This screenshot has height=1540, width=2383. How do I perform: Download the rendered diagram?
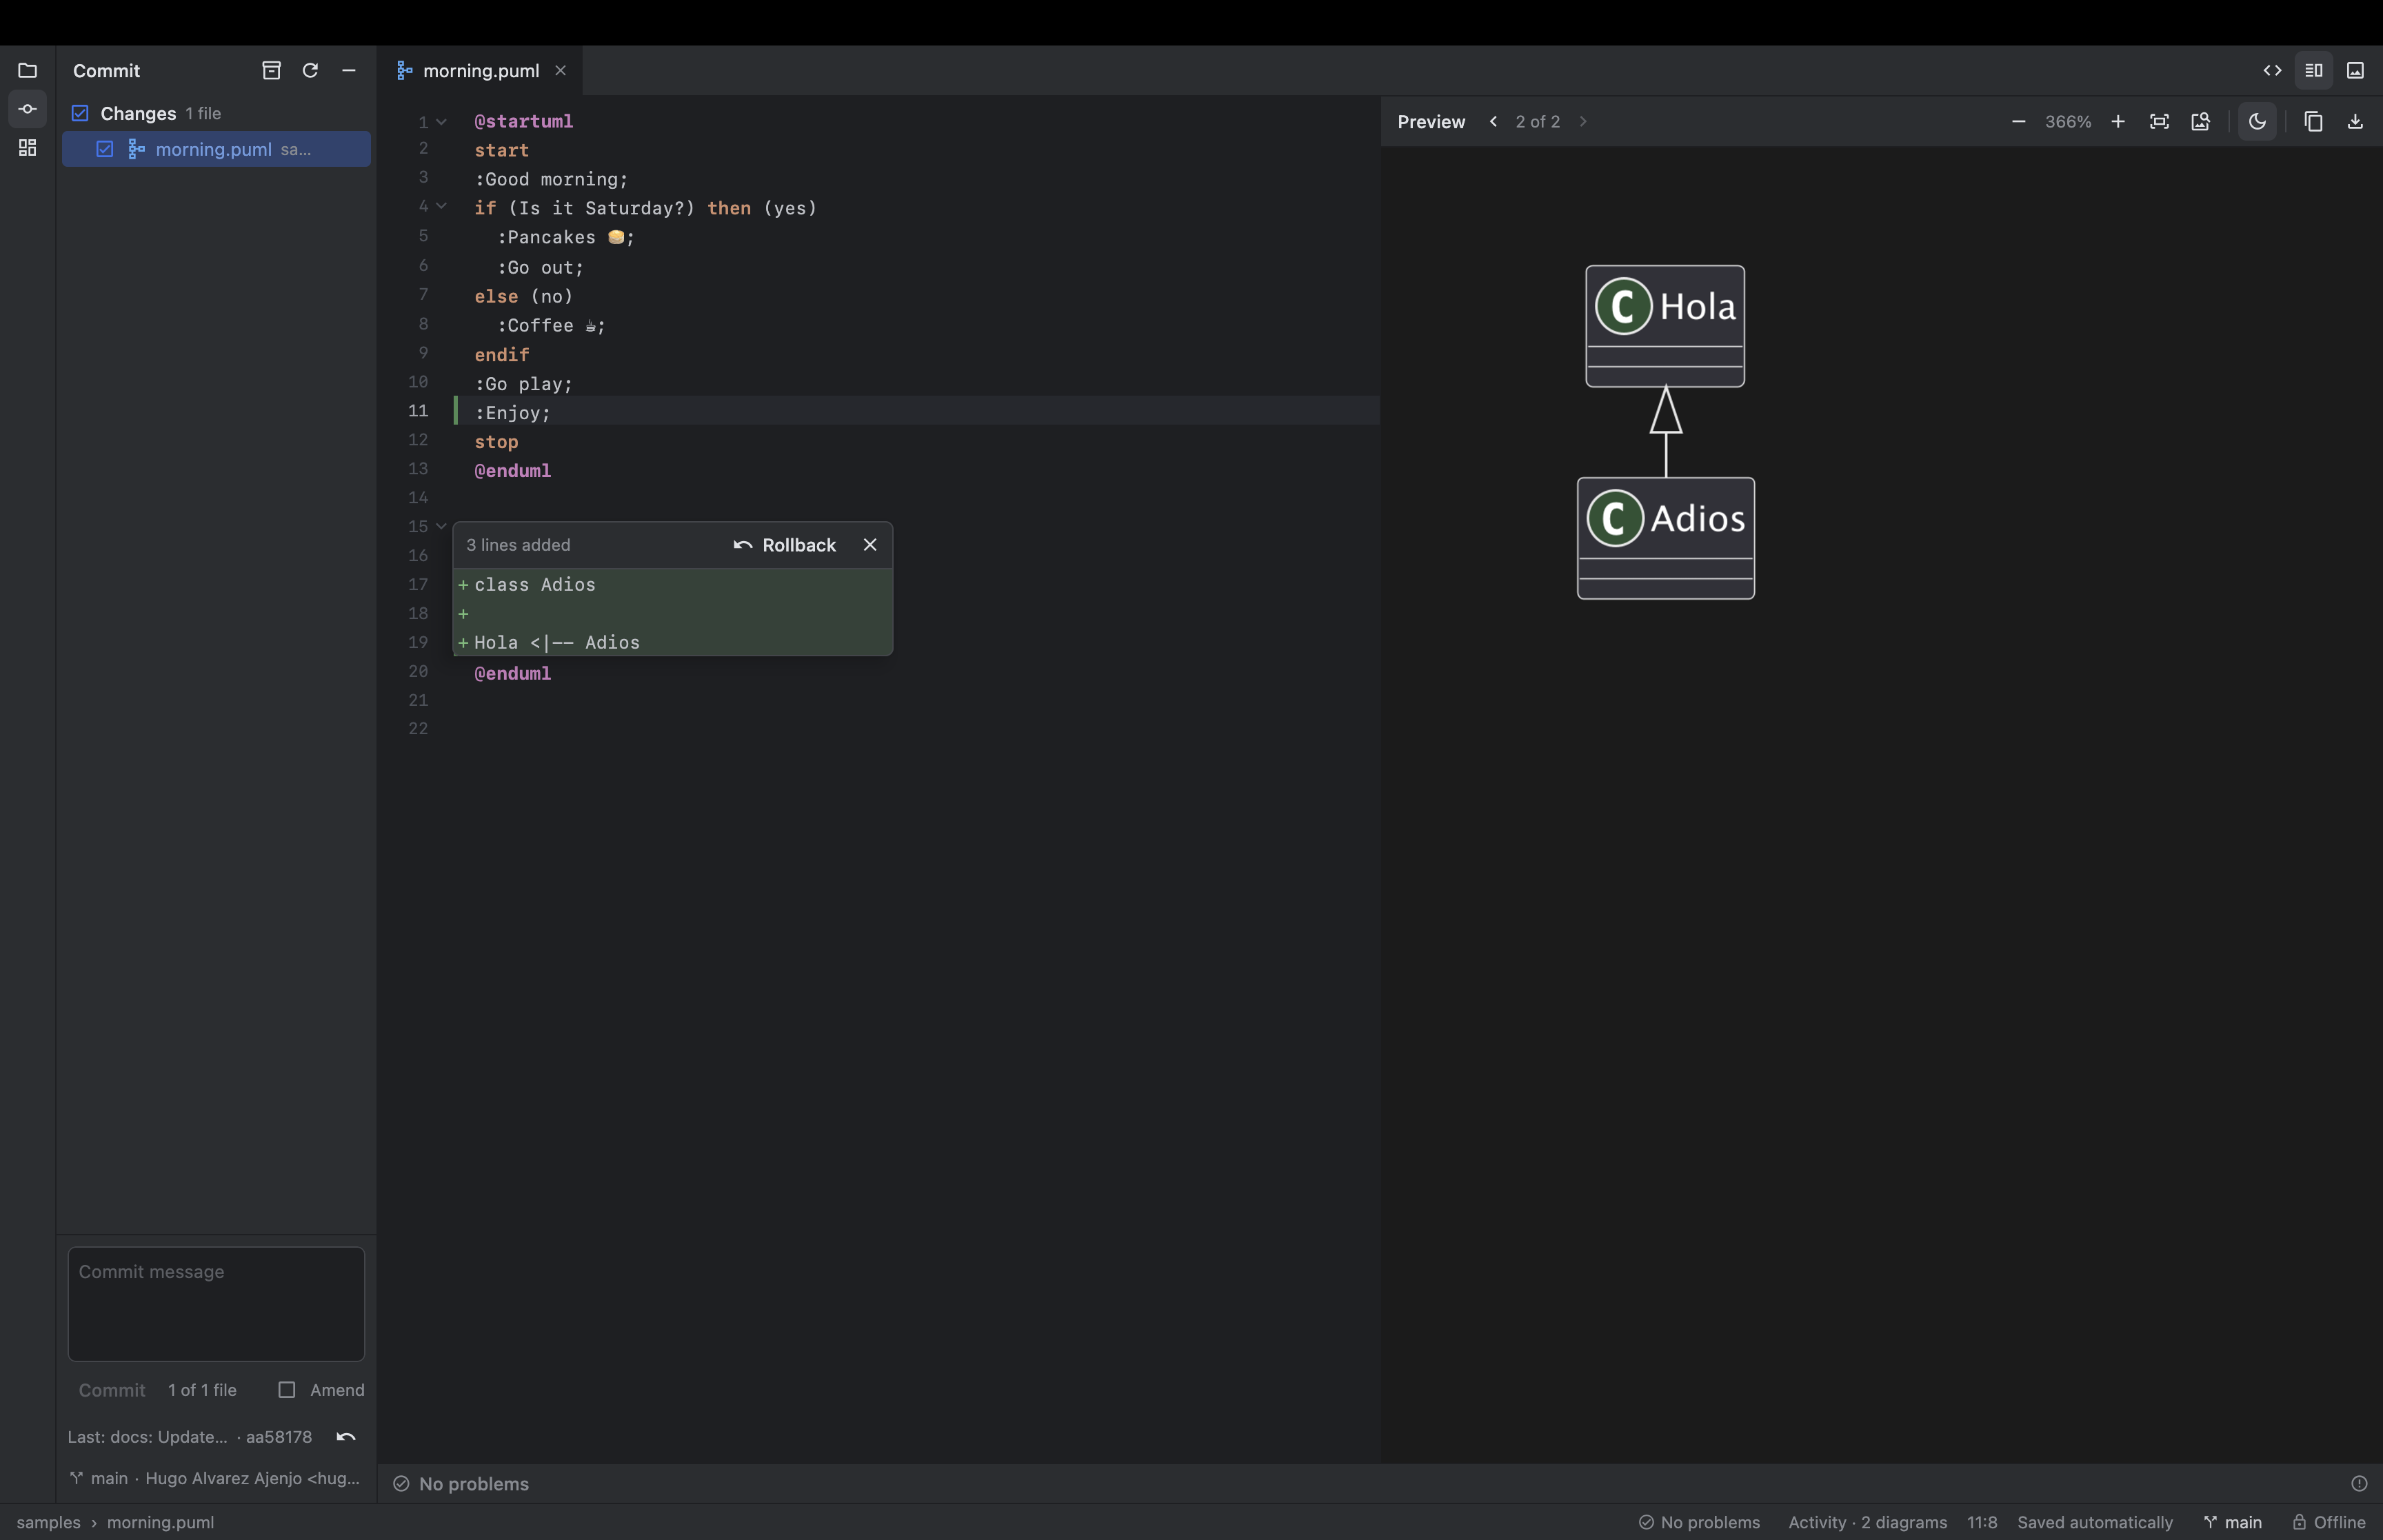pos(2355,121)
